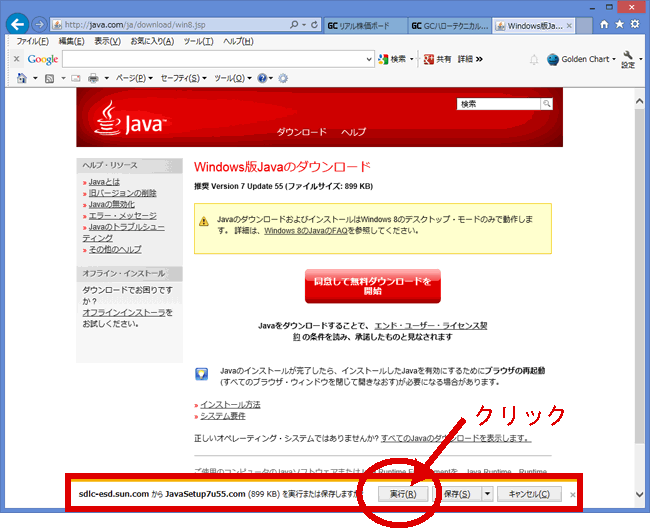Open the Javaの無効化 link
650x528 pixels.
112,204
